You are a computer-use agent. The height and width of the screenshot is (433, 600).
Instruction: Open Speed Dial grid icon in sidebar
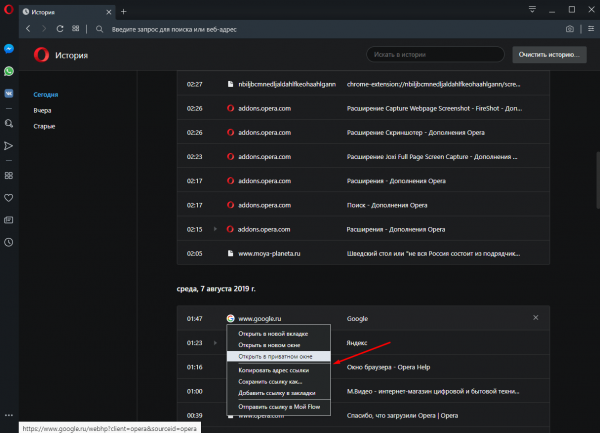click(8, 175)
